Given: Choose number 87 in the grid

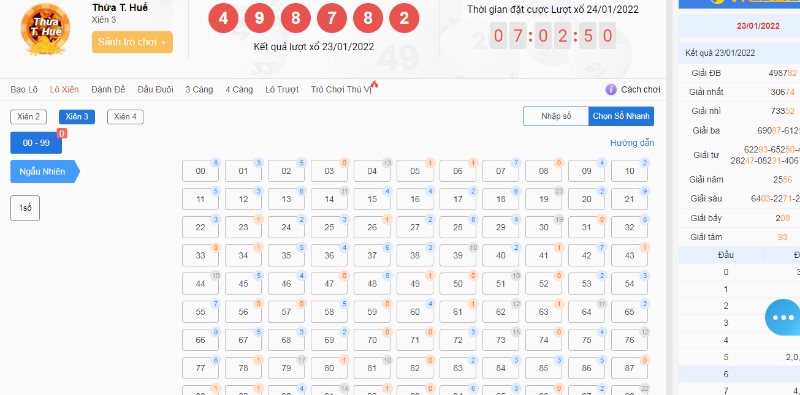Looking at the screenshot, I should click(x=629, y=368).
